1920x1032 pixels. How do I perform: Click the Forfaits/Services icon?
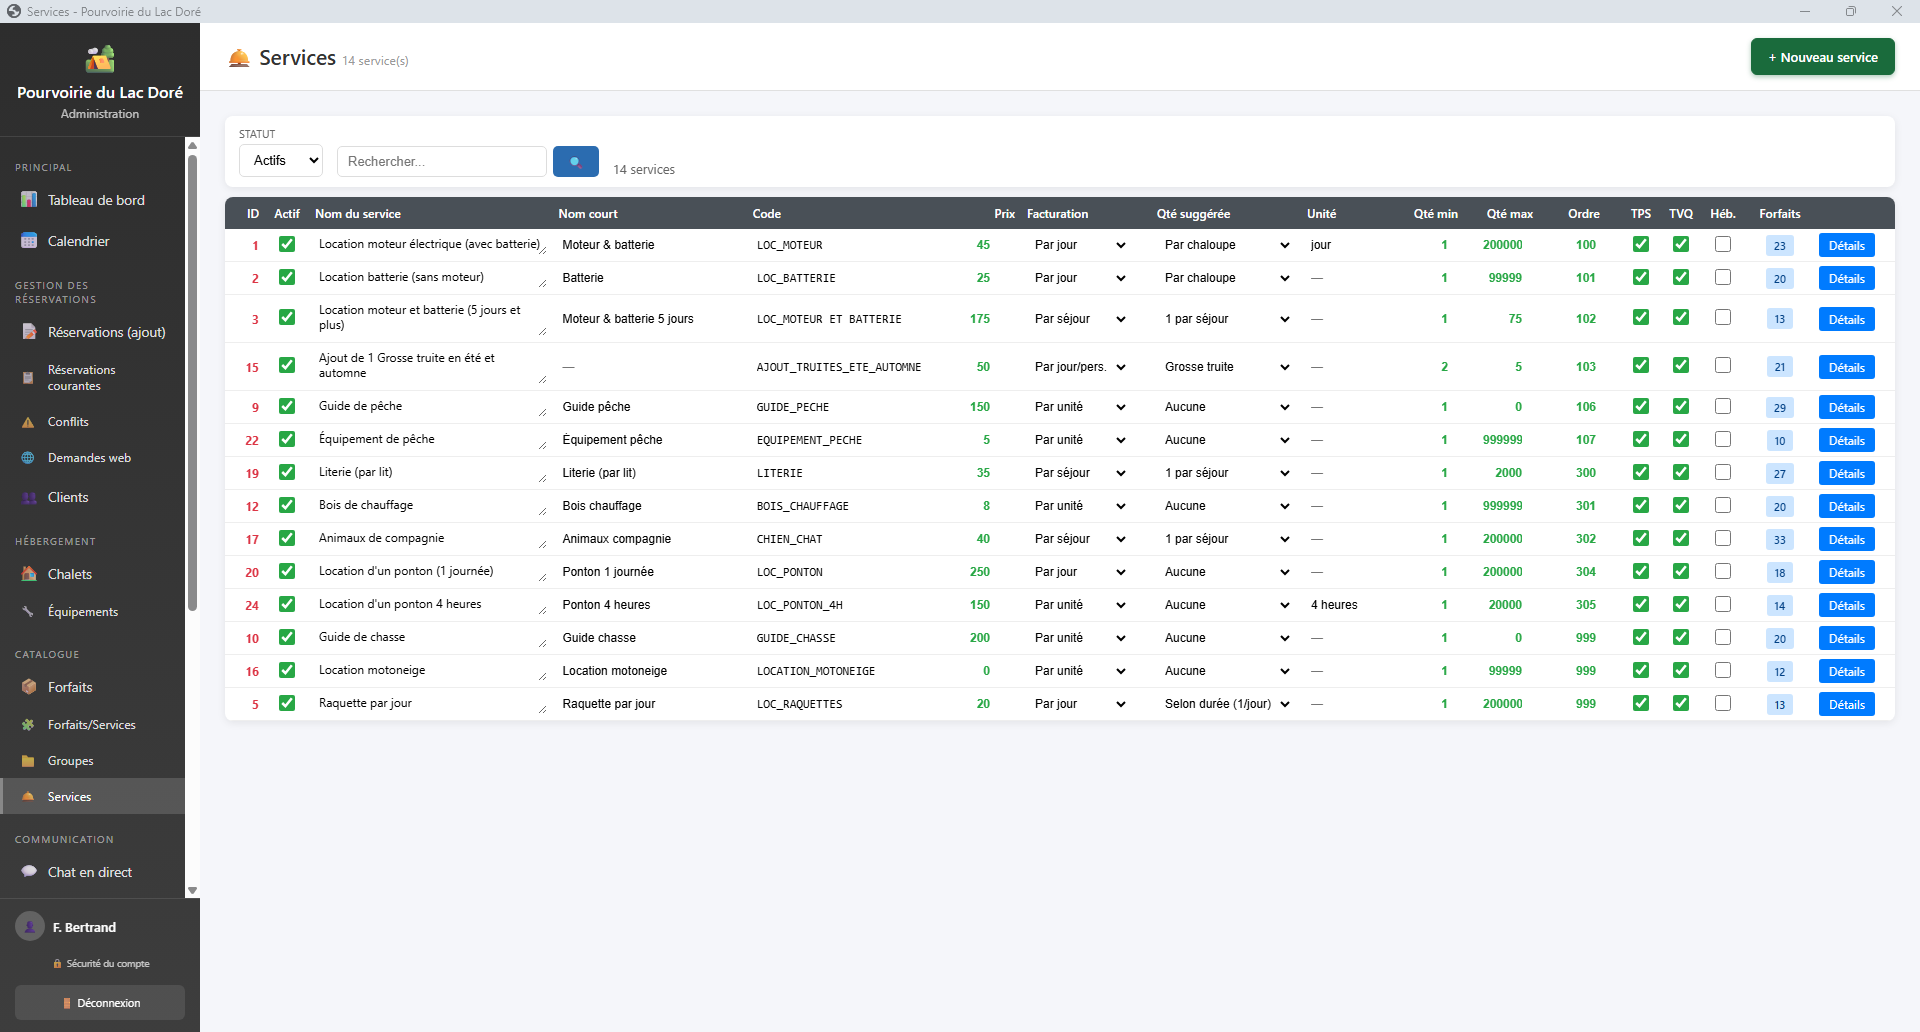coord(28,725)
